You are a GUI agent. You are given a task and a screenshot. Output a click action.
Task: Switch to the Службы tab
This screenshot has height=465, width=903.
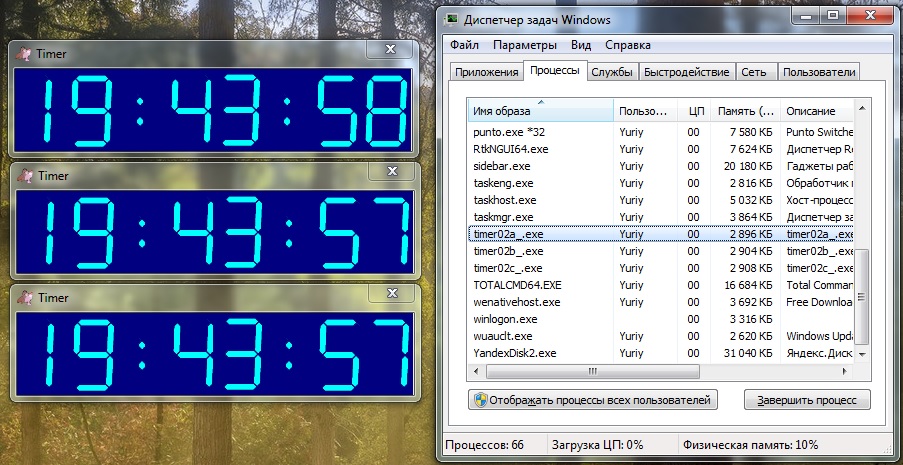click(x=611, y=72)
